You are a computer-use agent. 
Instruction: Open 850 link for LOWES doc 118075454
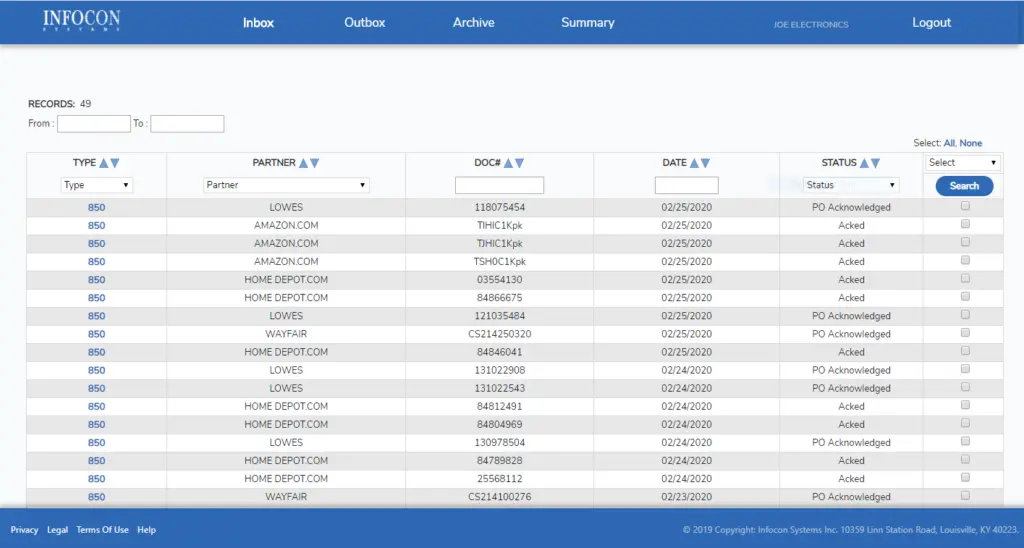97,208
